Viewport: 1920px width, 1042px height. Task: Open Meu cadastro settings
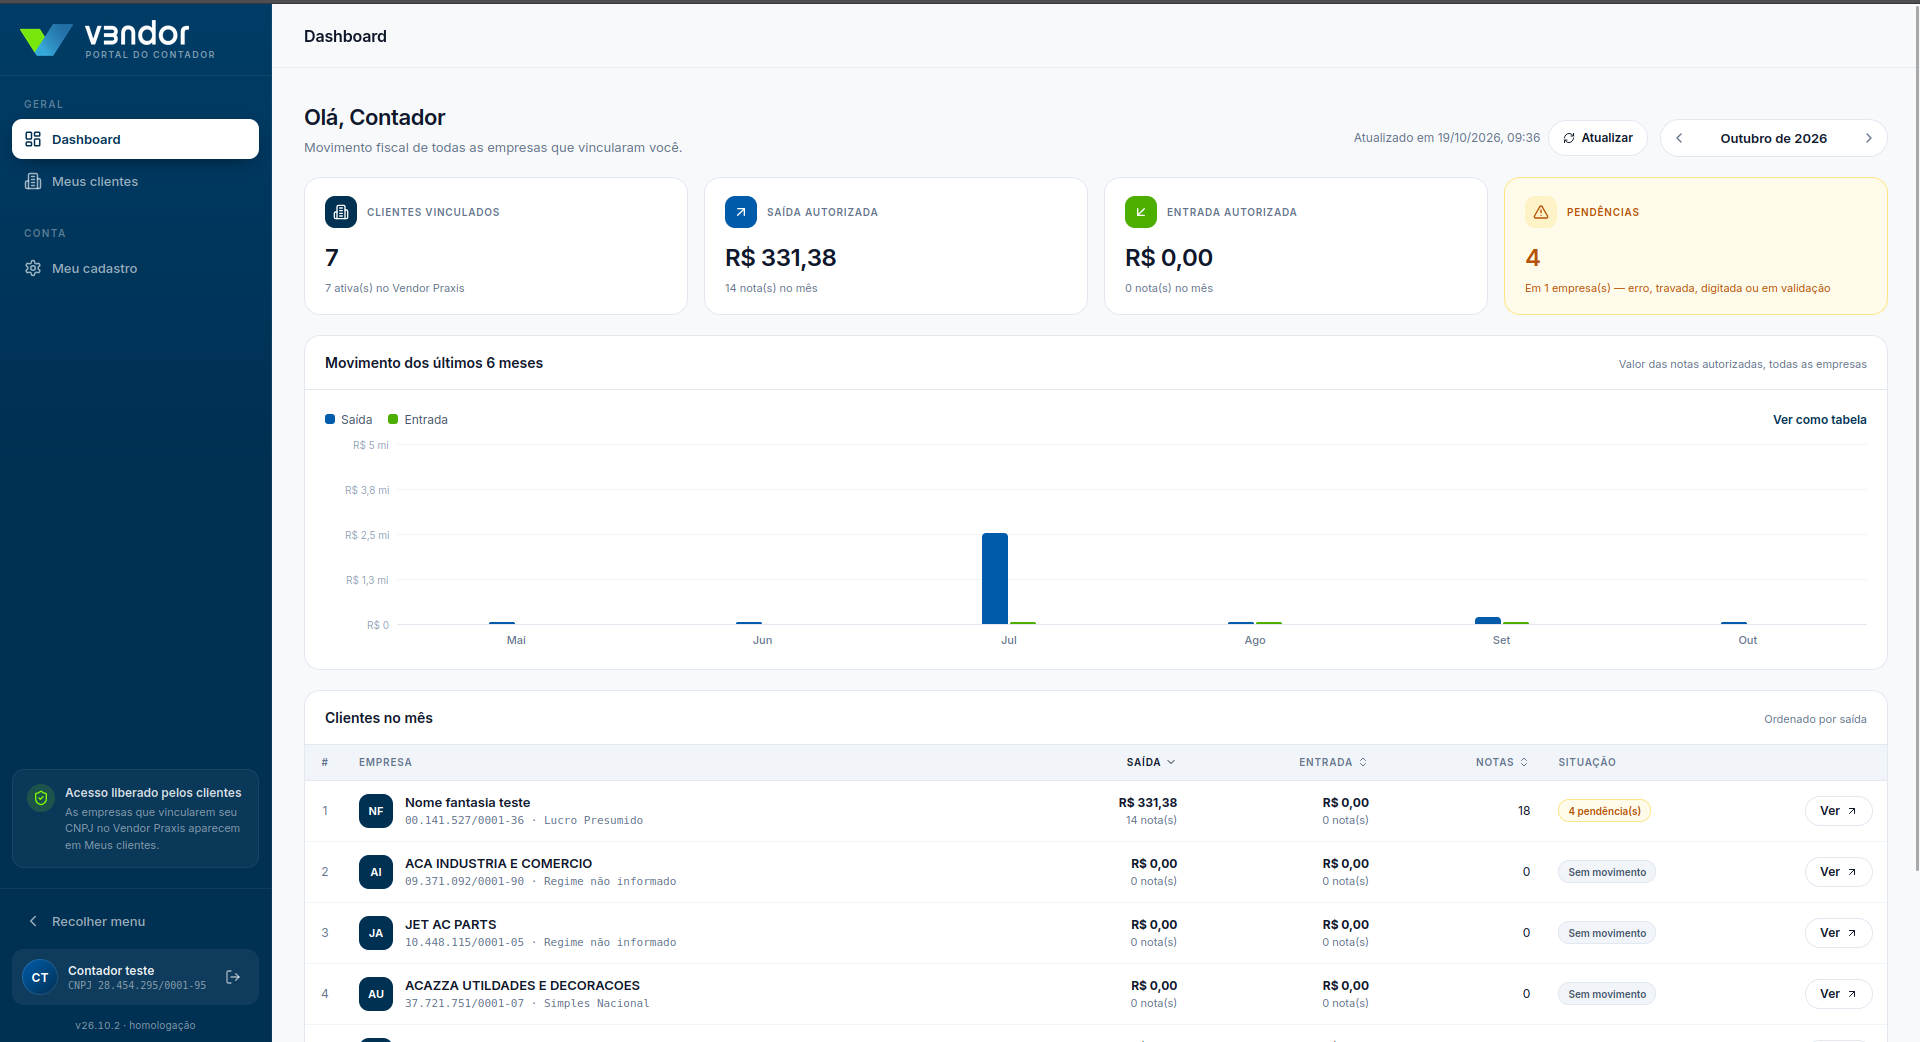pyautogui.click(x=135, y=268)
